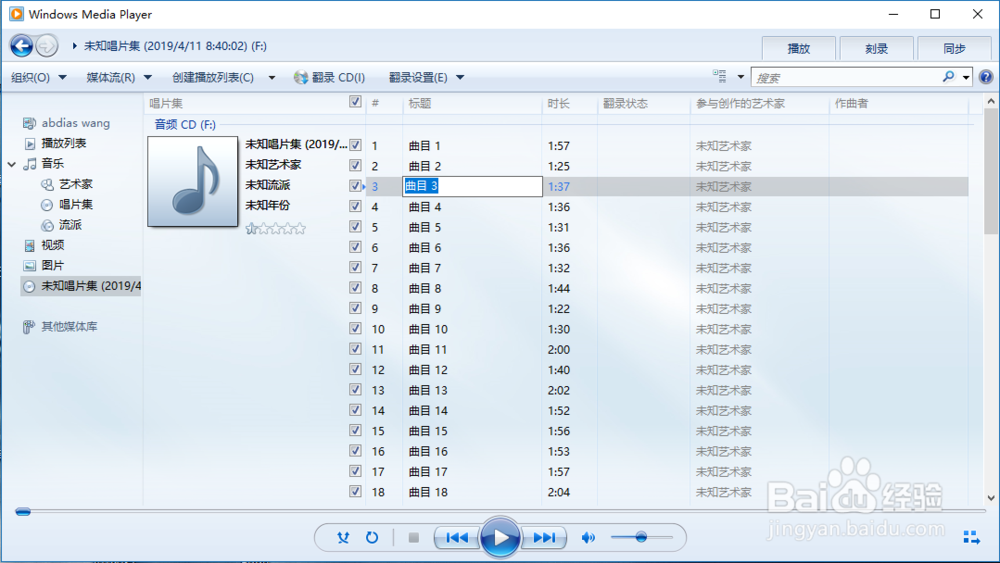
Task: Uncheck the checkbox for 曲目 2
Action: pyautogui.click(x=355, y=165)
